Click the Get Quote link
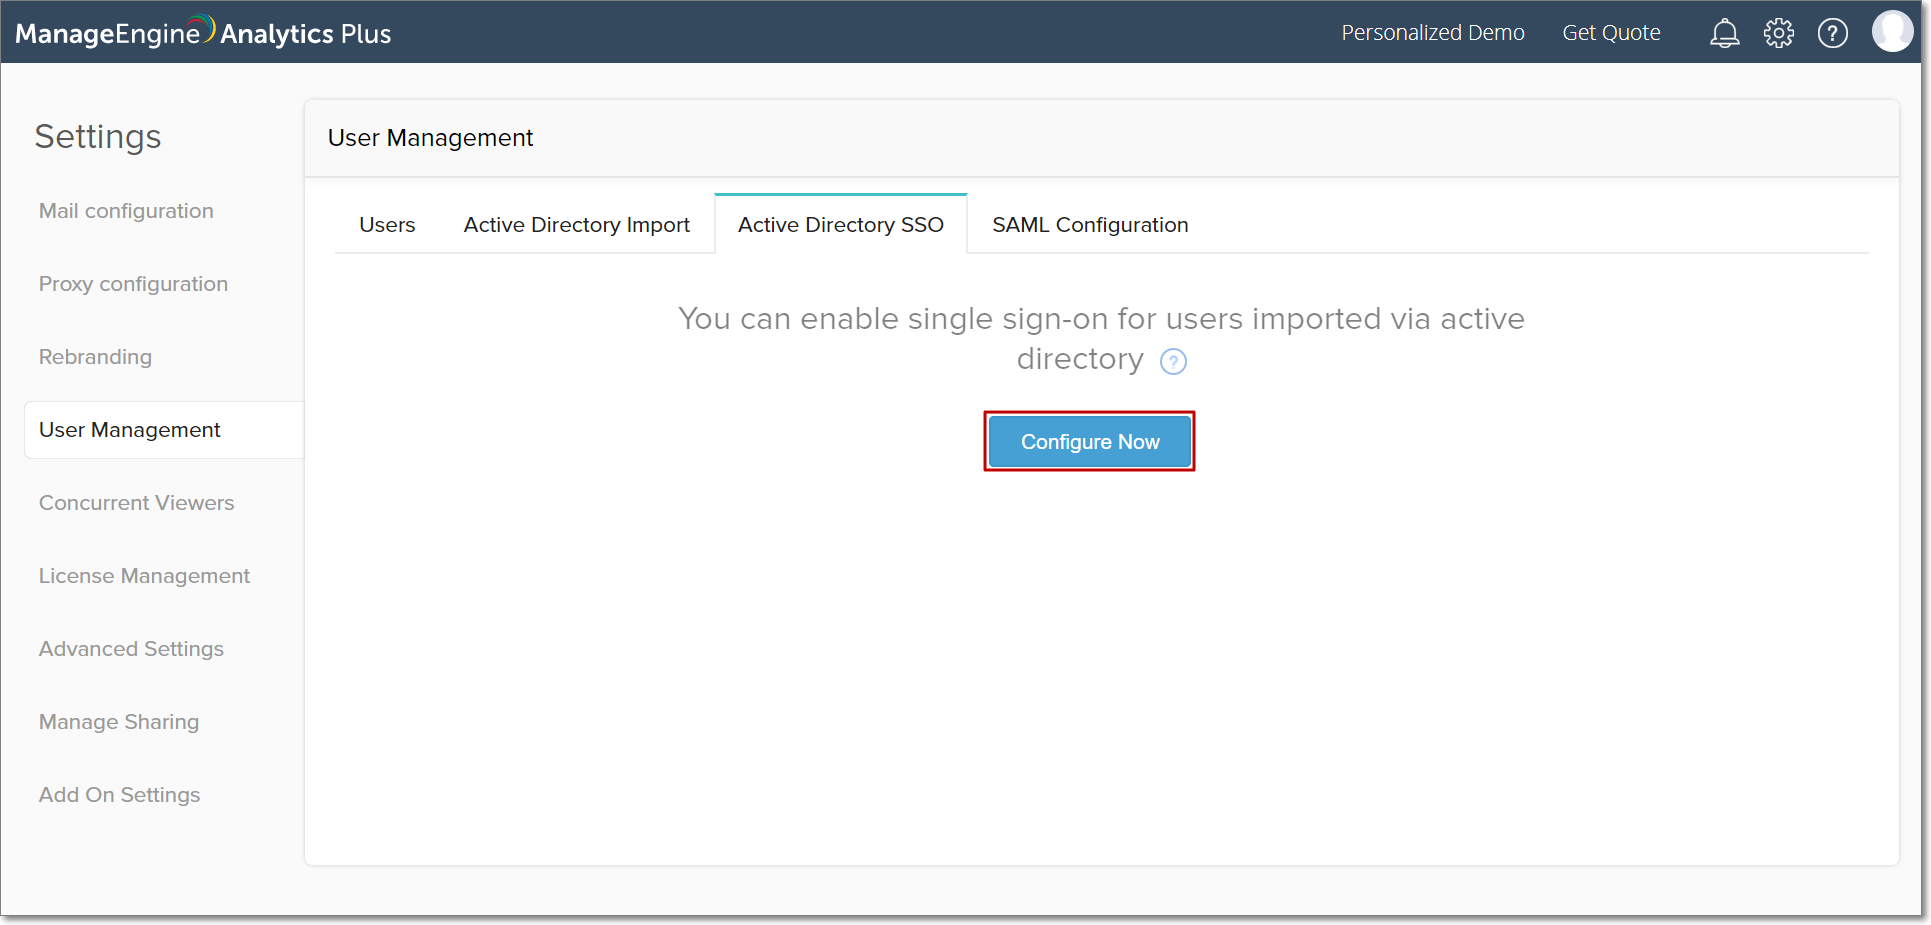 click(1610, 33)
